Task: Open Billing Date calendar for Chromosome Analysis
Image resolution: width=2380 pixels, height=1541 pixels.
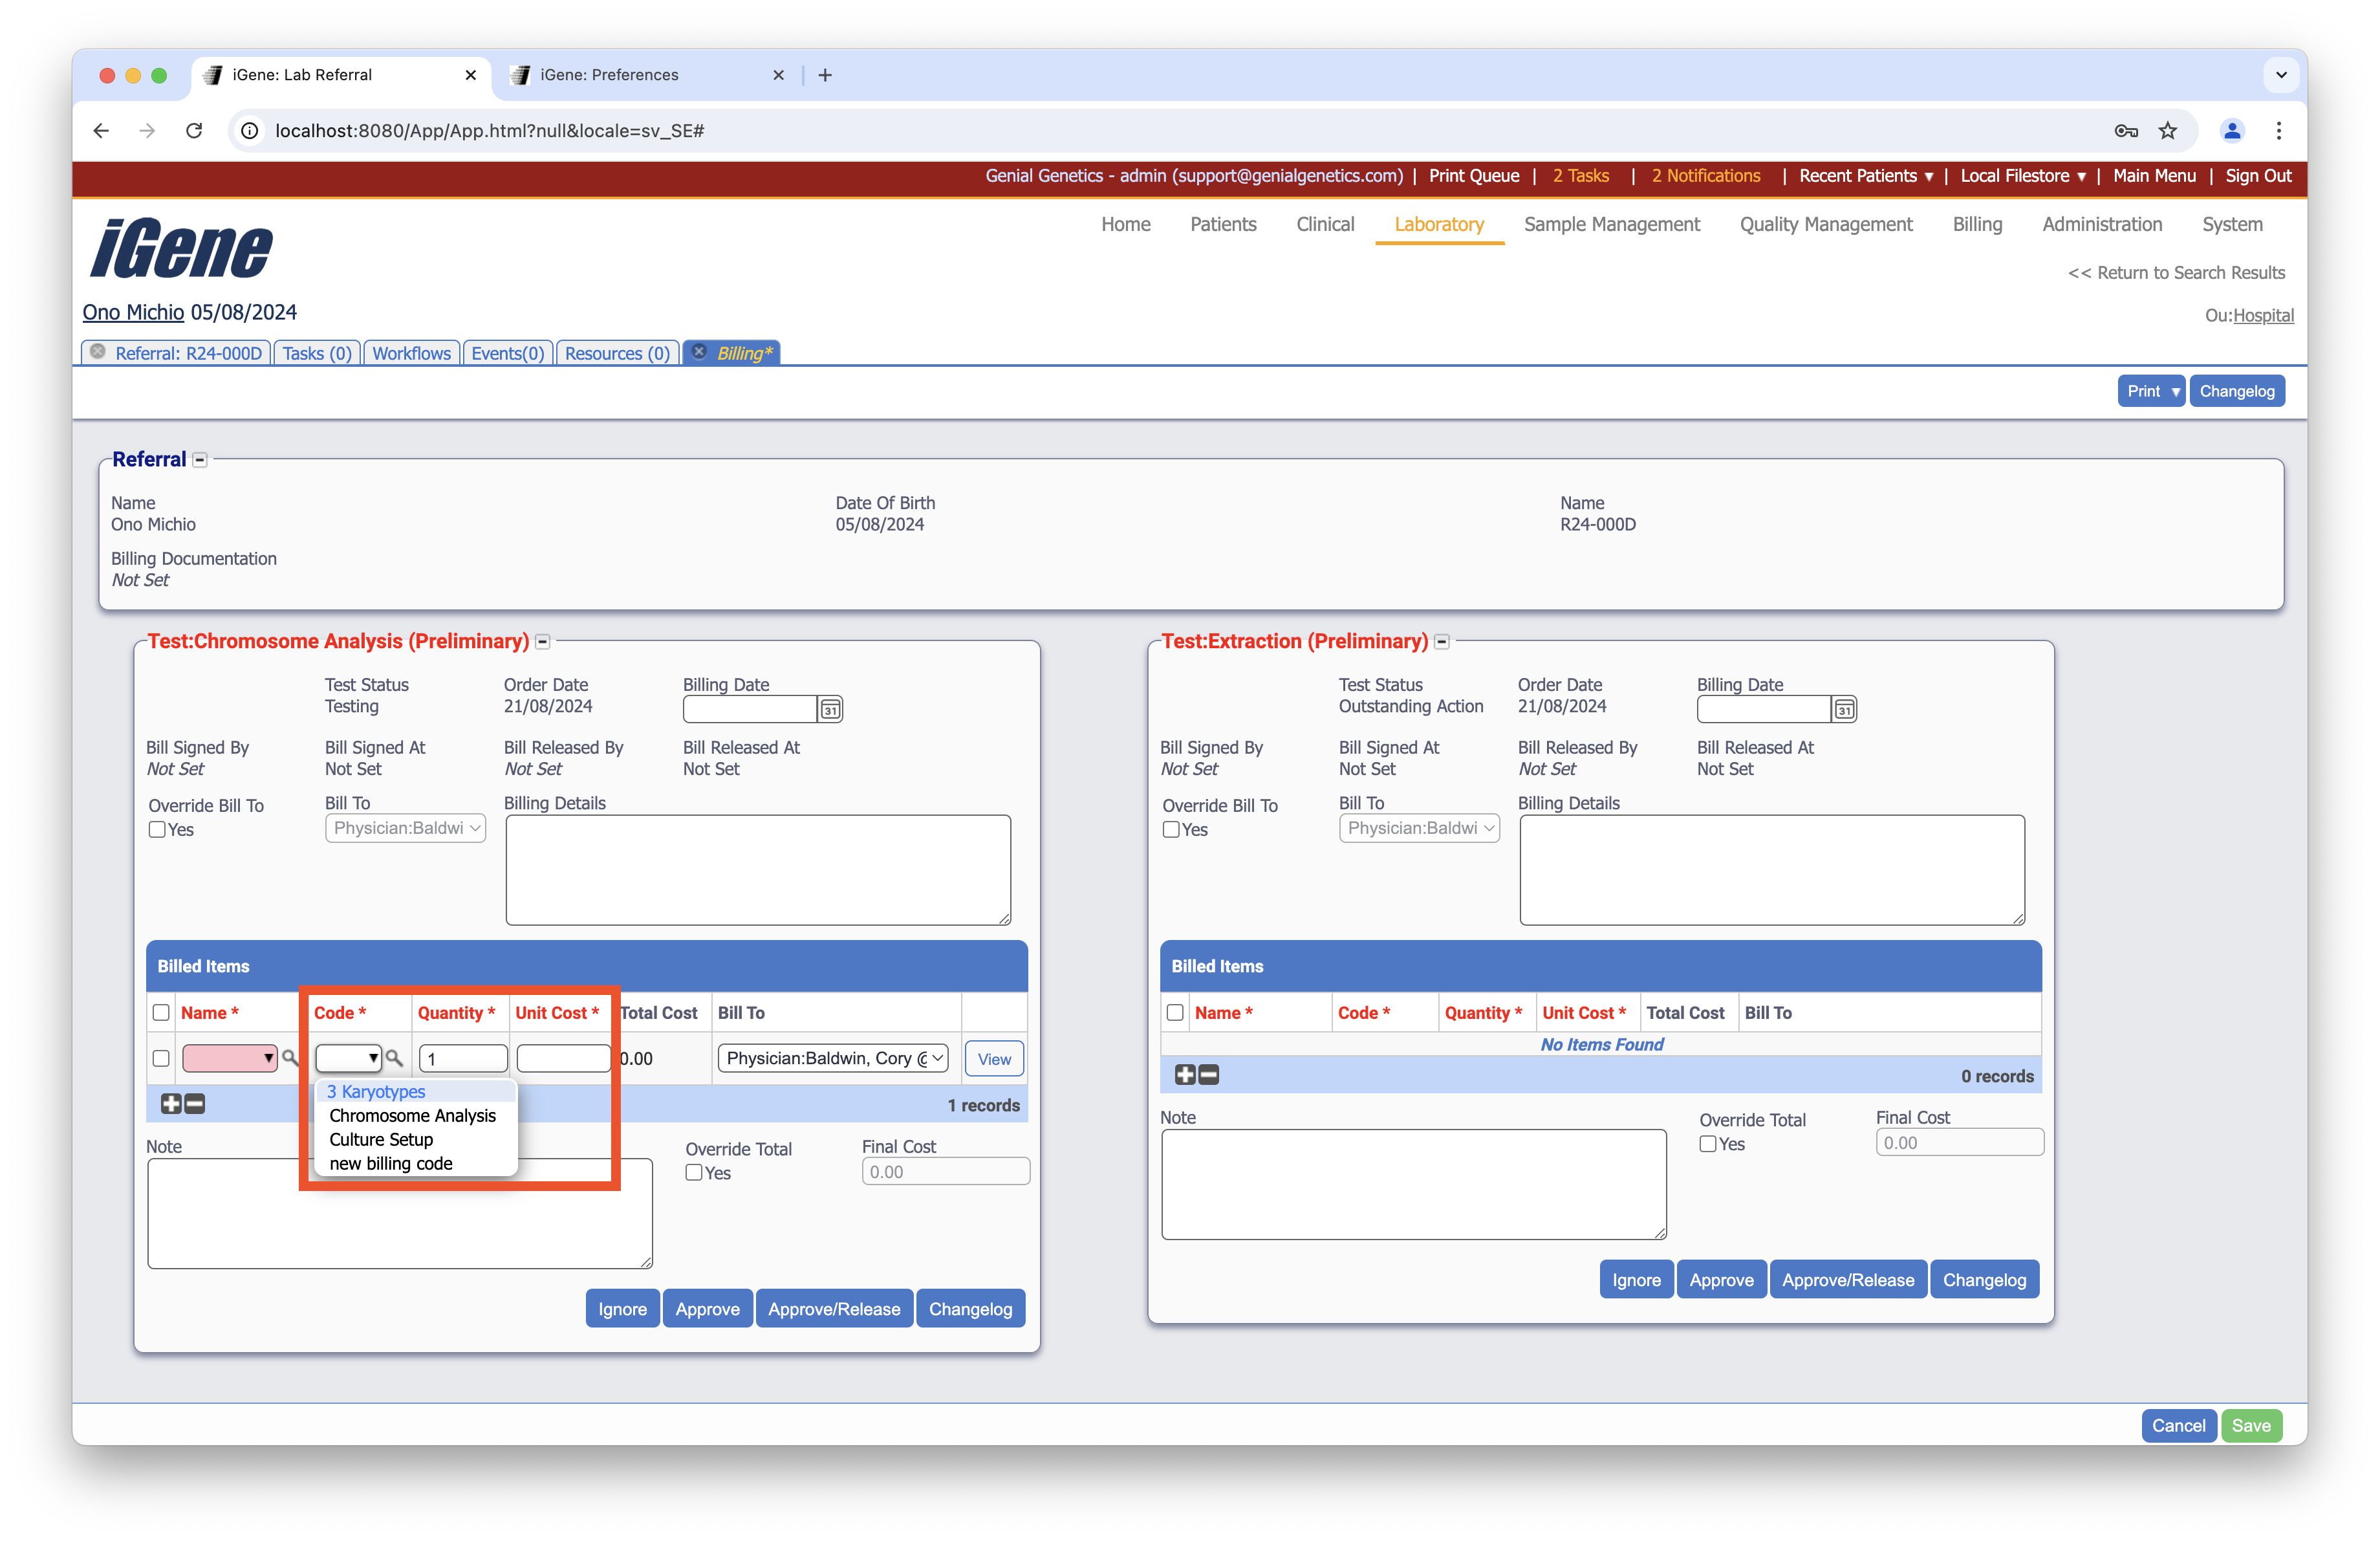Action: [x=830, y=710]
